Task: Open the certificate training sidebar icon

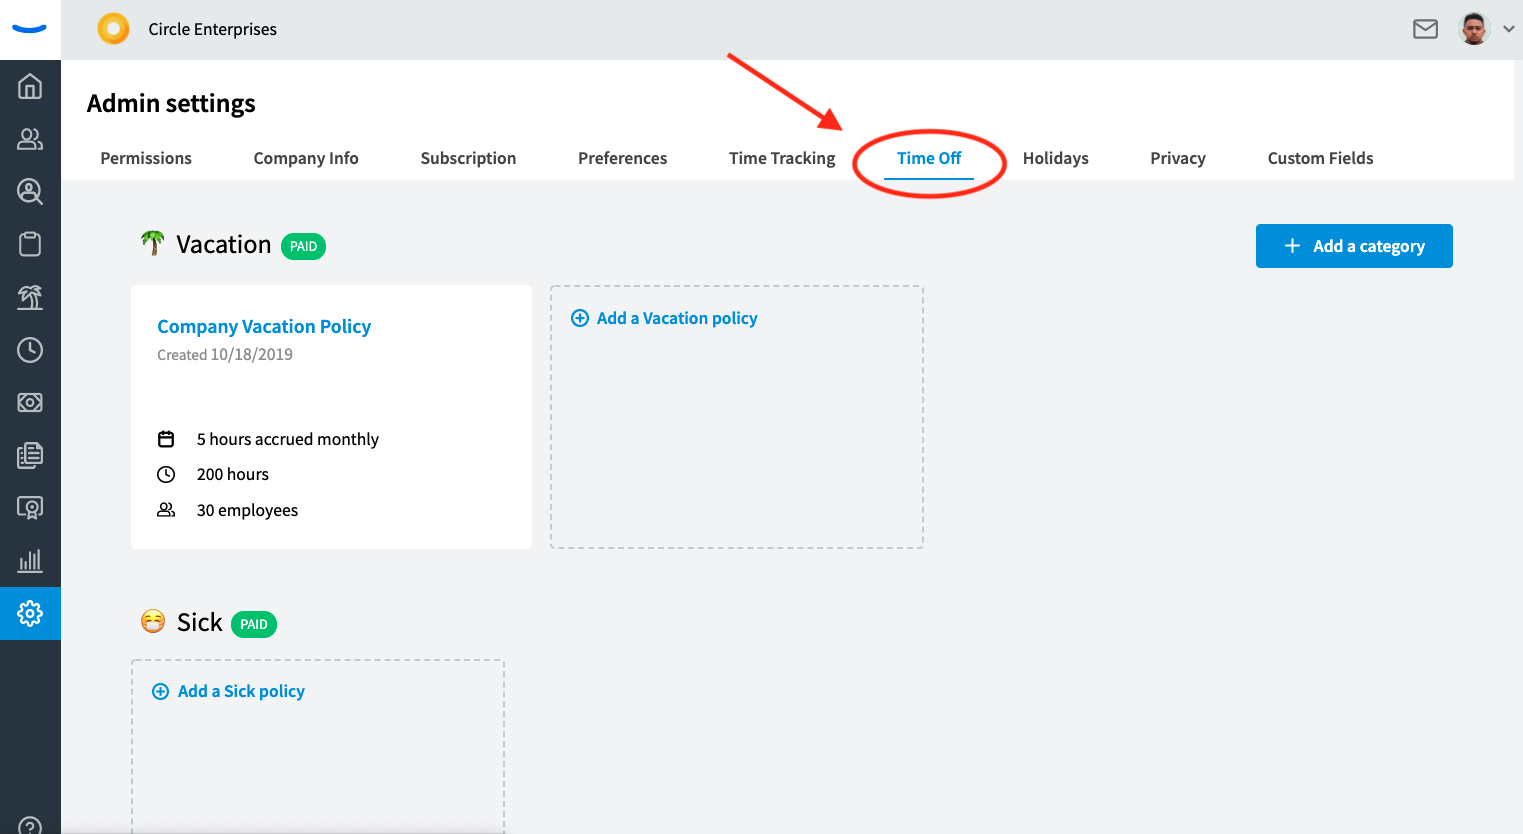Action: point(30,508)
